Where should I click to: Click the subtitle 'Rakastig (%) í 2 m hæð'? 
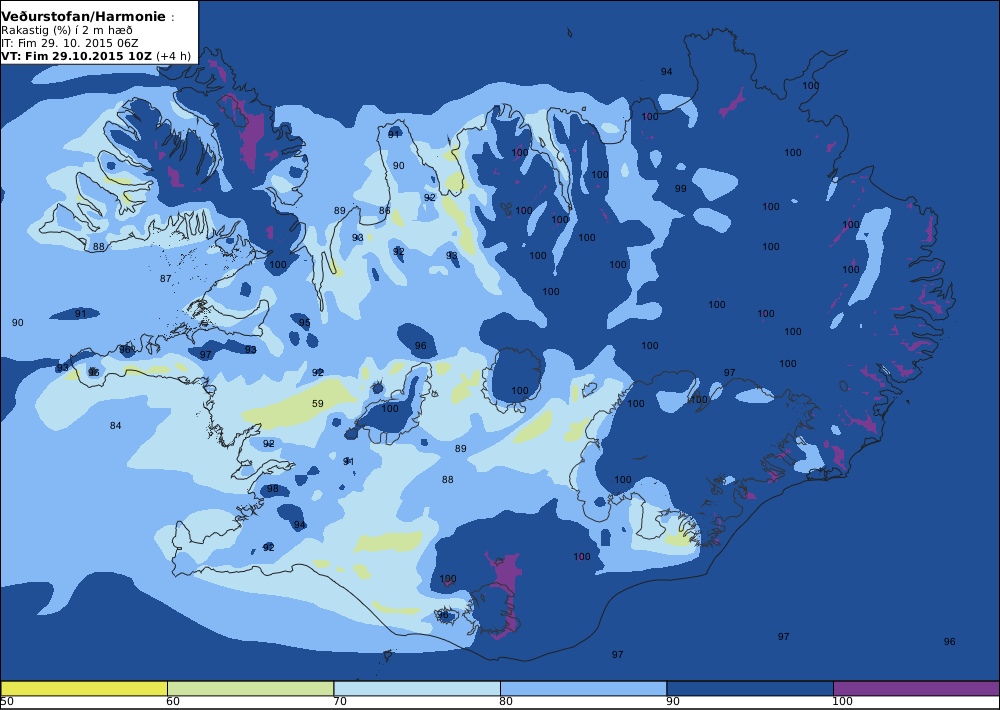(67, 30)
